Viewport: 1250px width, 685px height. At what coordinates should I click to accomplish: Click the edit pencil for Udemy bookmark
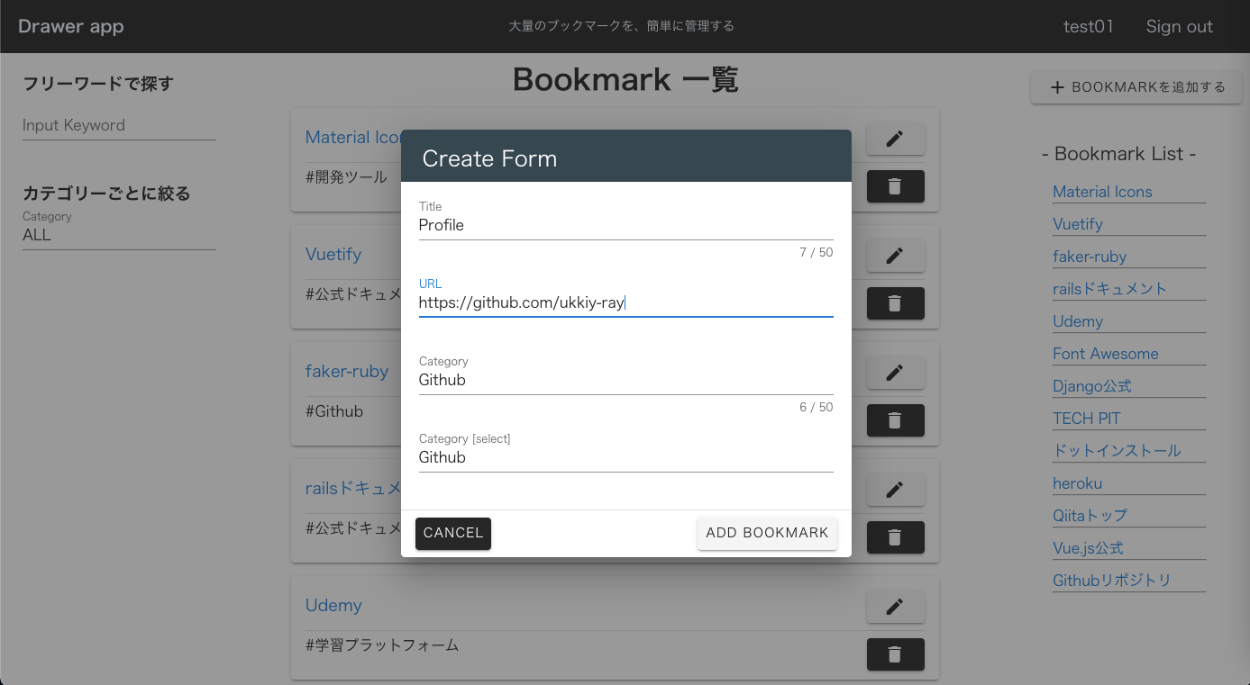pos(894,606)
